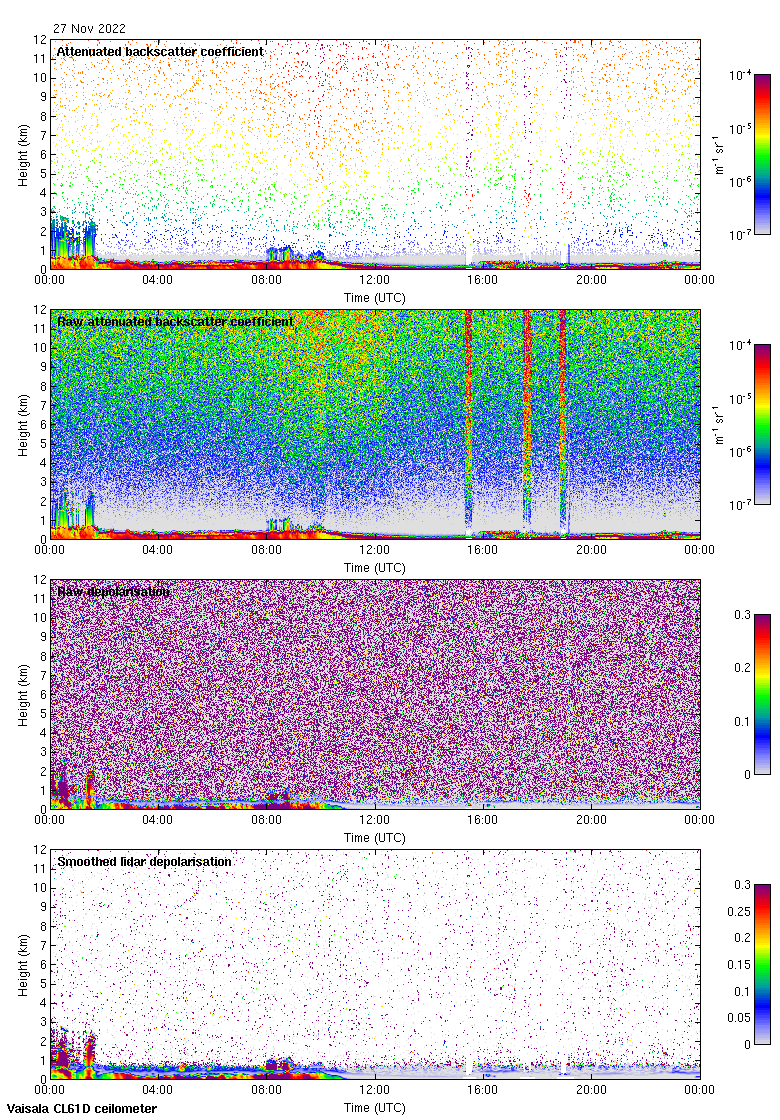
Task: Click "Time (UTC)" beneath the Raw depolarisation panel
Action: [x=374, y=838]
